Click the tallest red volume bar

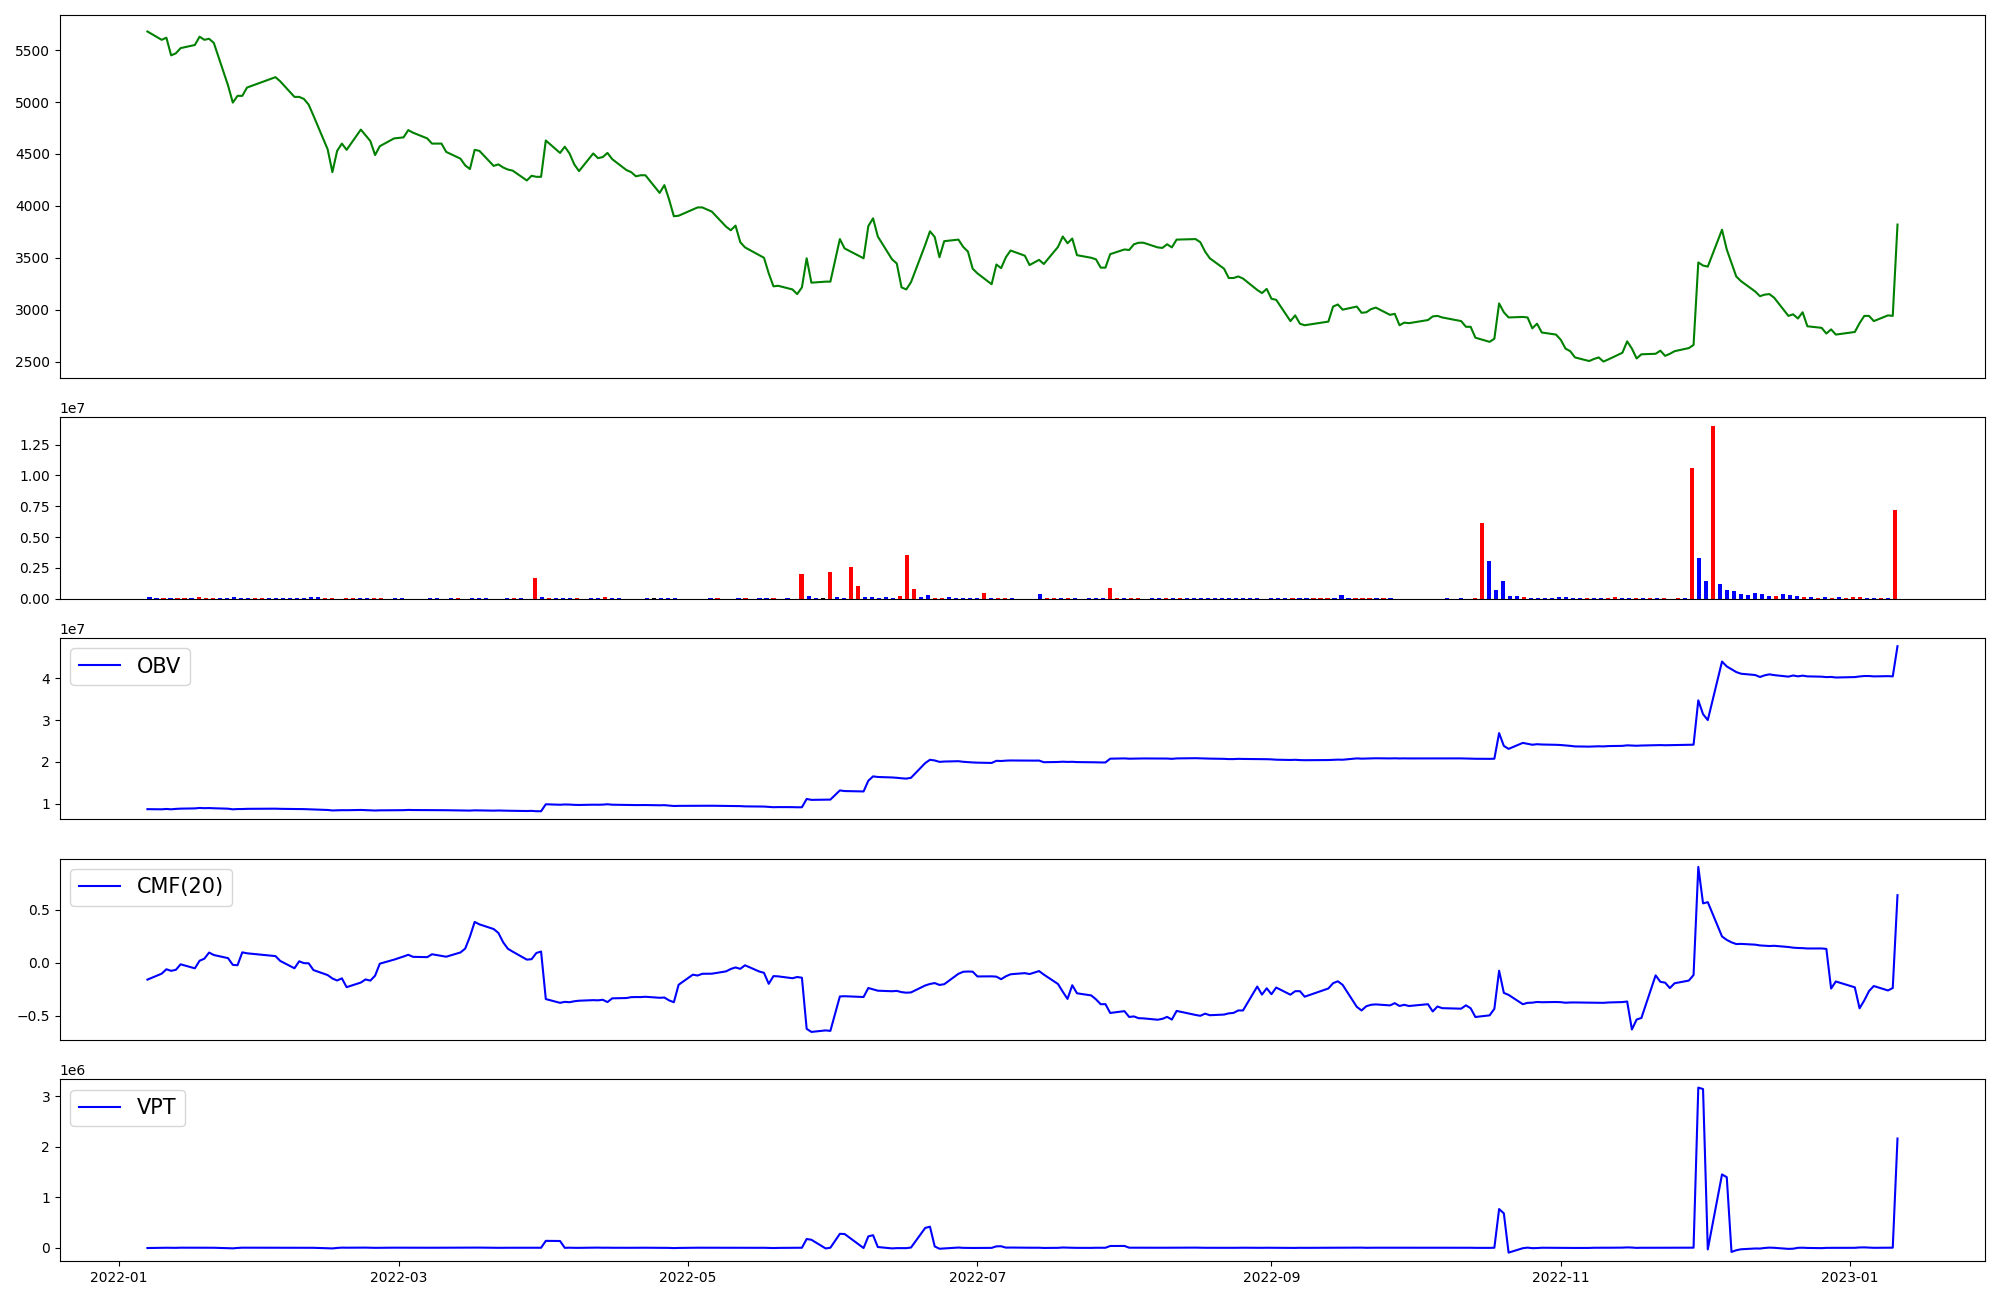(1713, 512)
